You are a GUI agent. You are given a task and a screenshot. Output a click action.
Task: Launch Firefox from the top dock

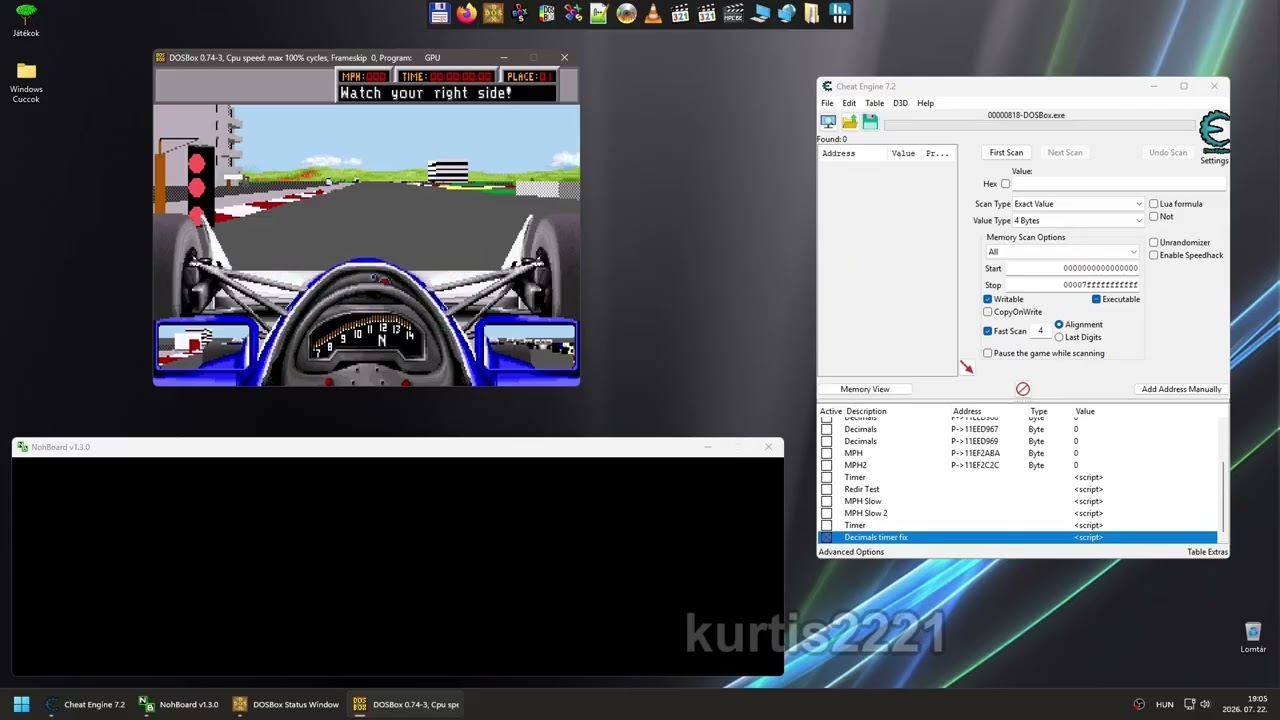pos(466,13)
